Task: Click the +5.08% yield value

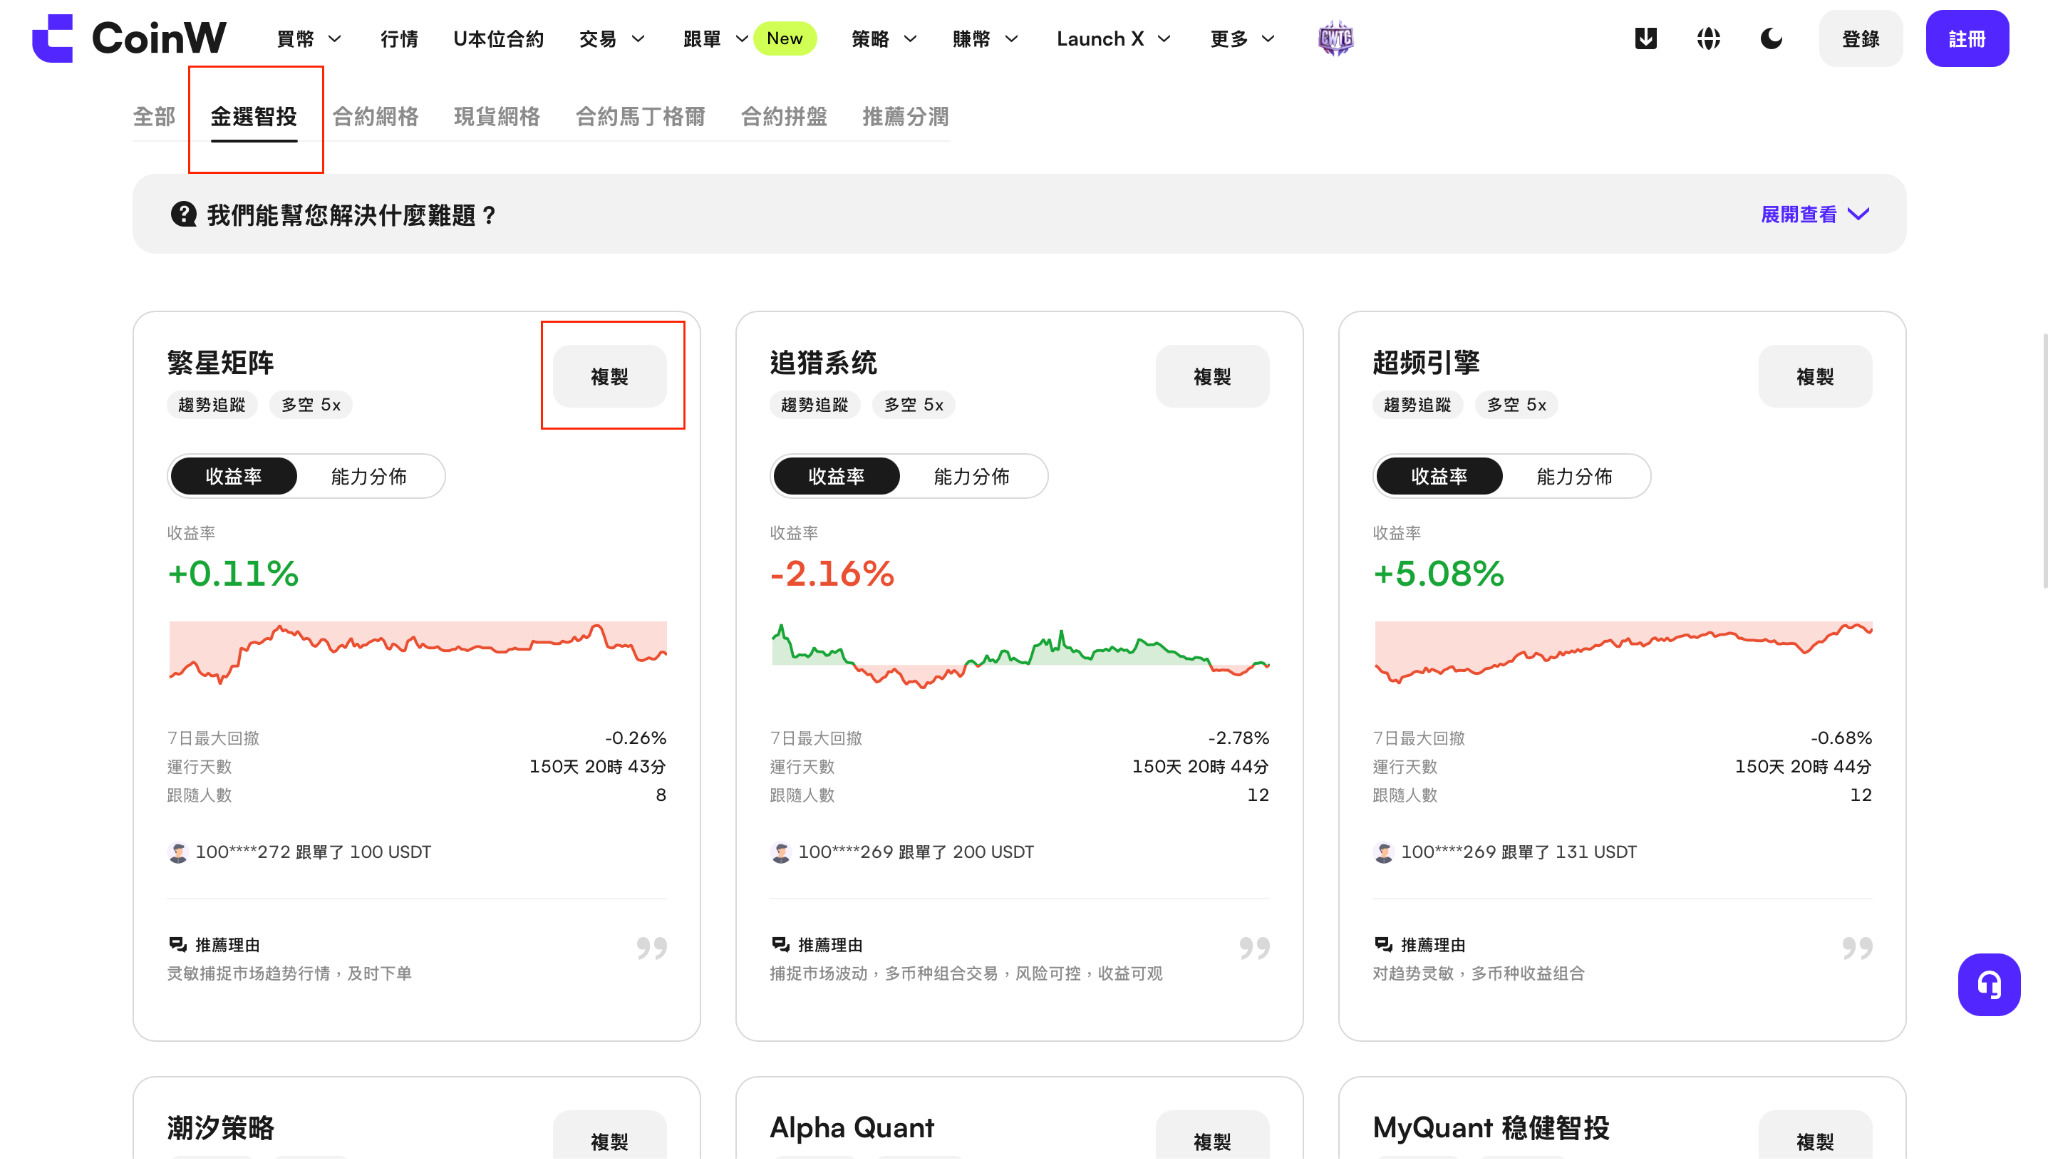Action: pyautogui.click(x=1439, y=573)
